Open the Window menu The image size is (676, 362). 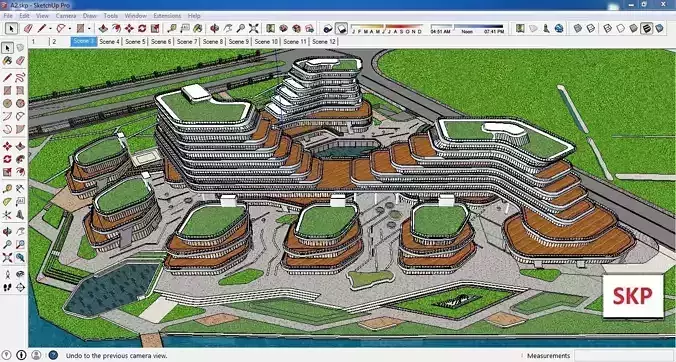(x=135, y=16)
